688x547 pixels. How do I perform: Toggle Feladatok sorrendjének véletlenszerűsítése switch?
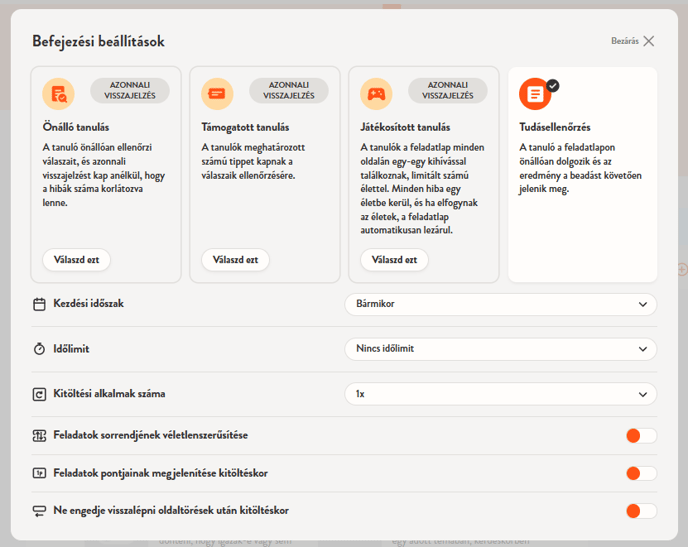tap(640, 436)
